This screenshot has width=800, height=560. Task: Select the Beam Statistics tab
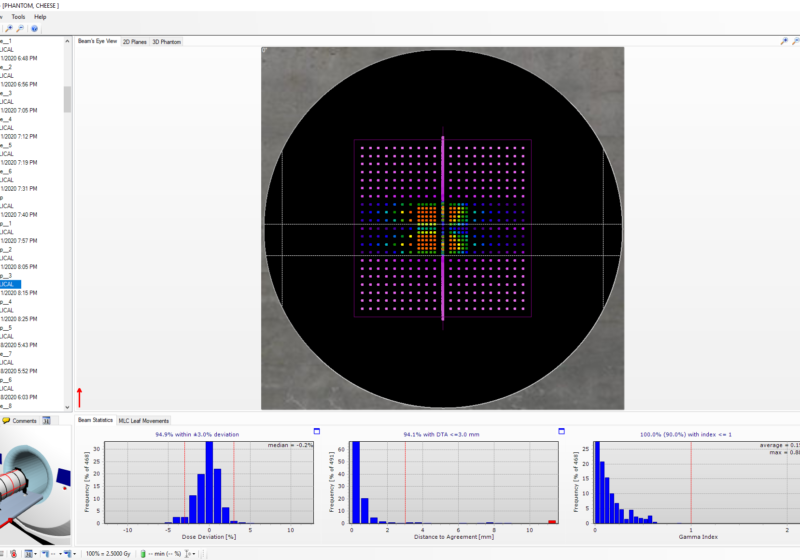pyautogui.click(x=96, y=421)
